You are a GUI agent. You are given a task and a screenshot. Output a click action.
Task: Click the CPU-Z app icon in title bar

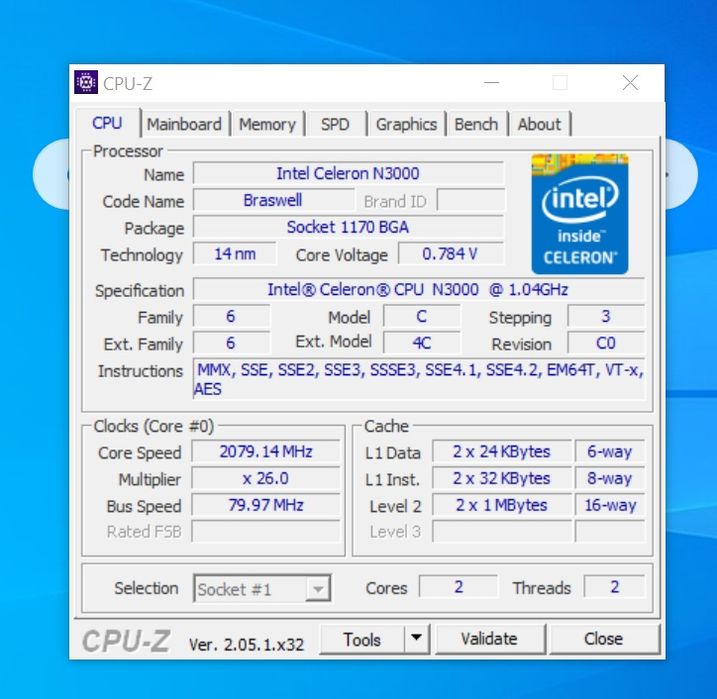click(86, 82)
